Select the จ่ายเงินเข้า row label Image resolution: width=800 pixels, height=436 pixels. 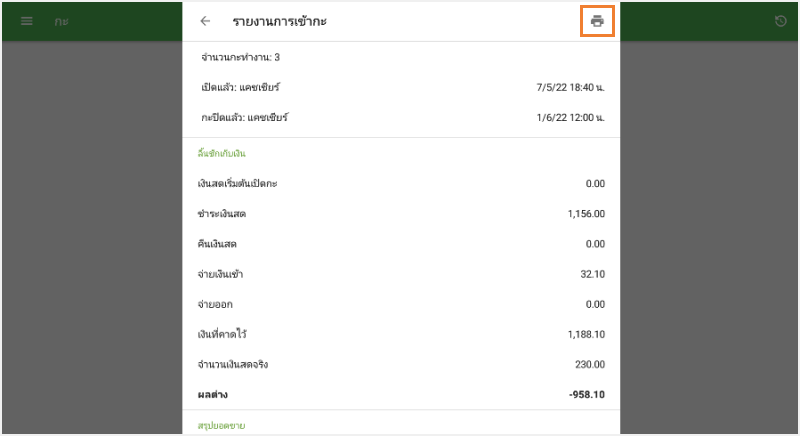pos(221,274)
